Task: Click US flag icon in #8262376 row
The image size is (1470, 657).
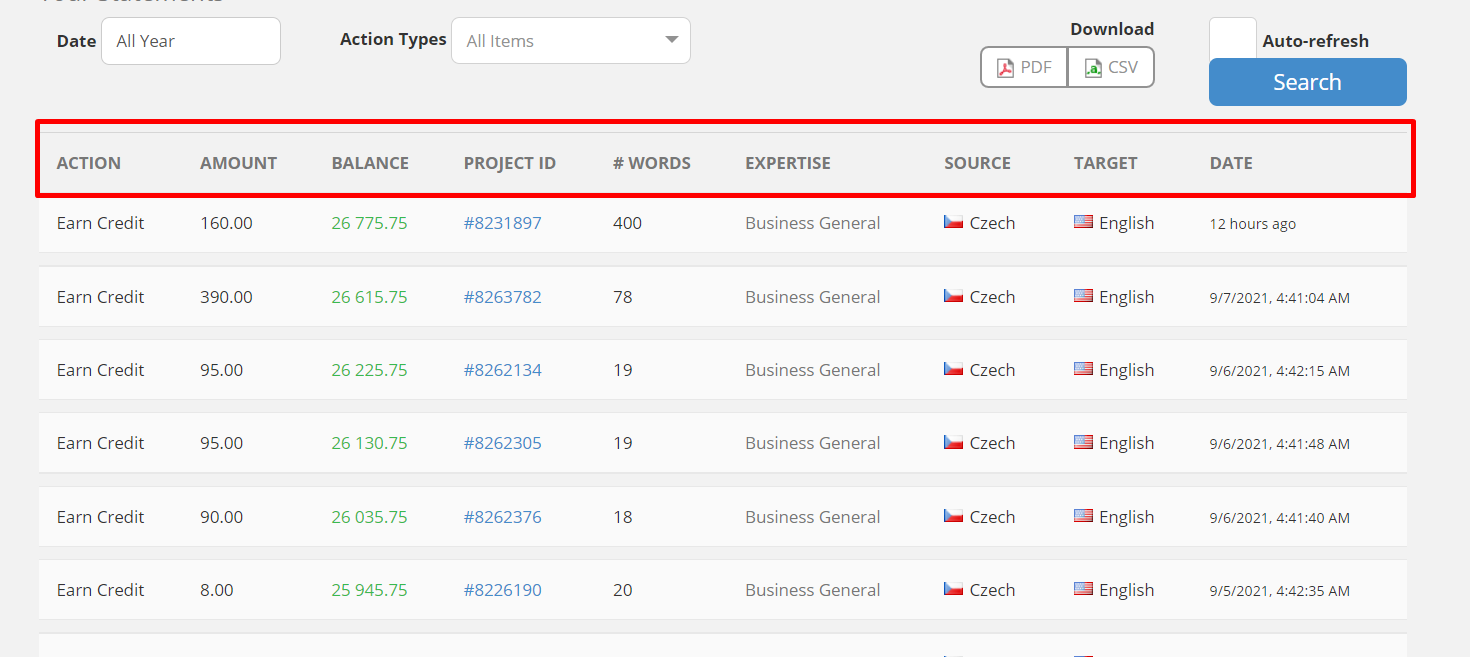Action: point(1083,516)
